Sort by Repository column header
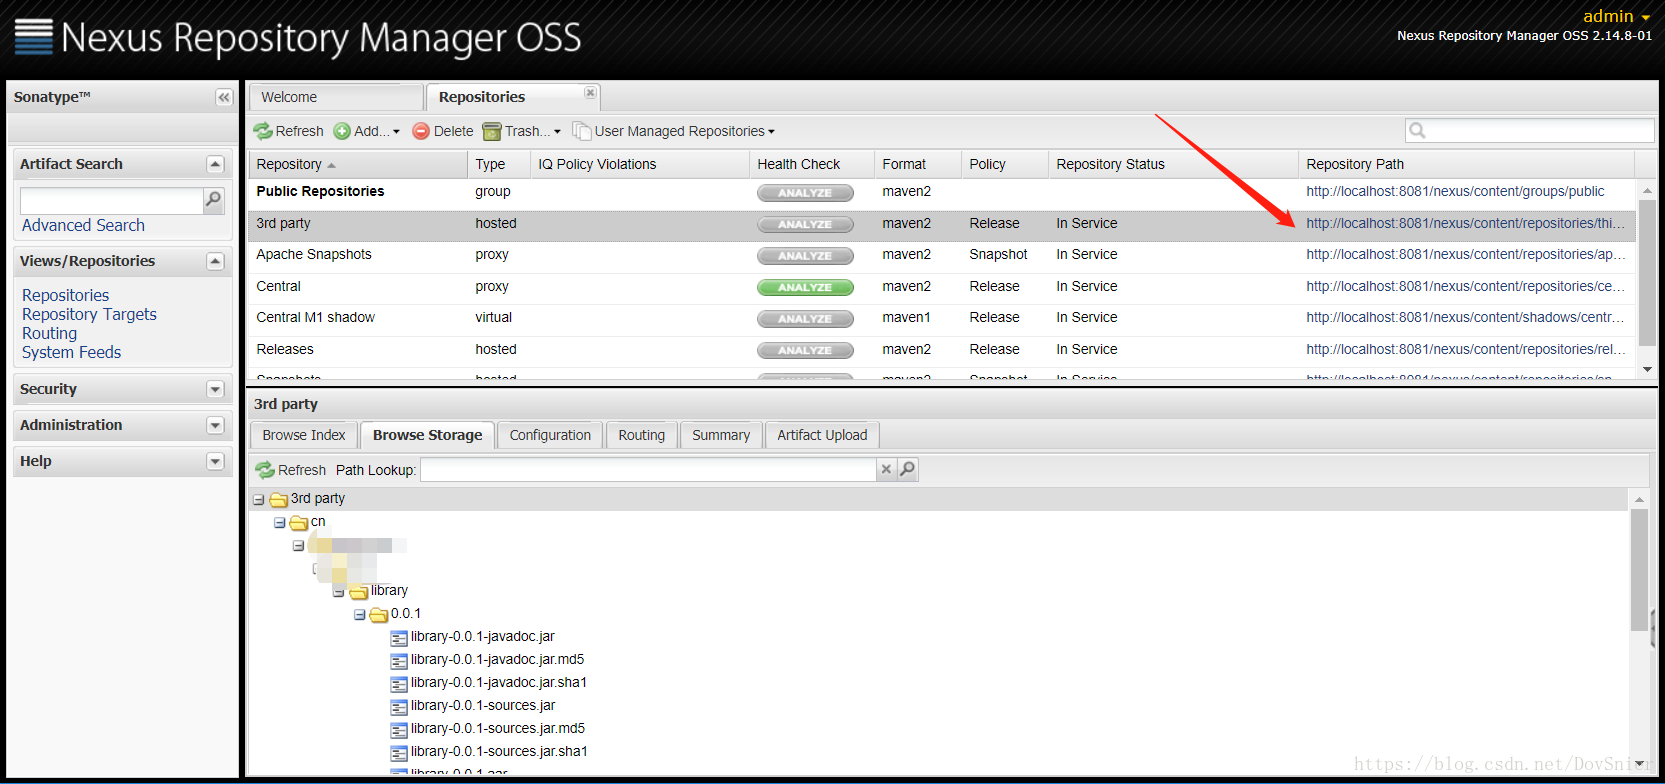This screenshot has height=784, width=1665. coord(357,164)
